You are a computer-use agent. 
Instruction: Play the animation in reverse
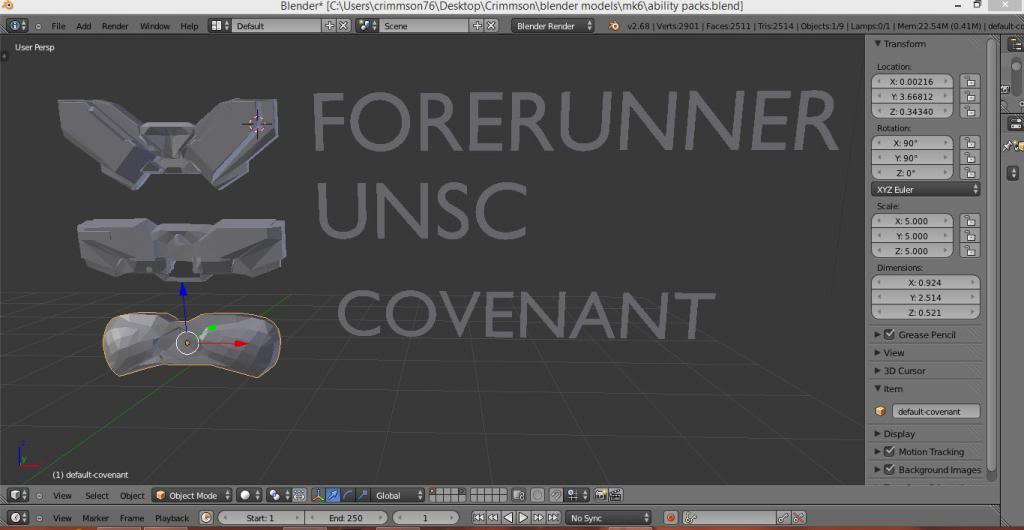[508, 518]
